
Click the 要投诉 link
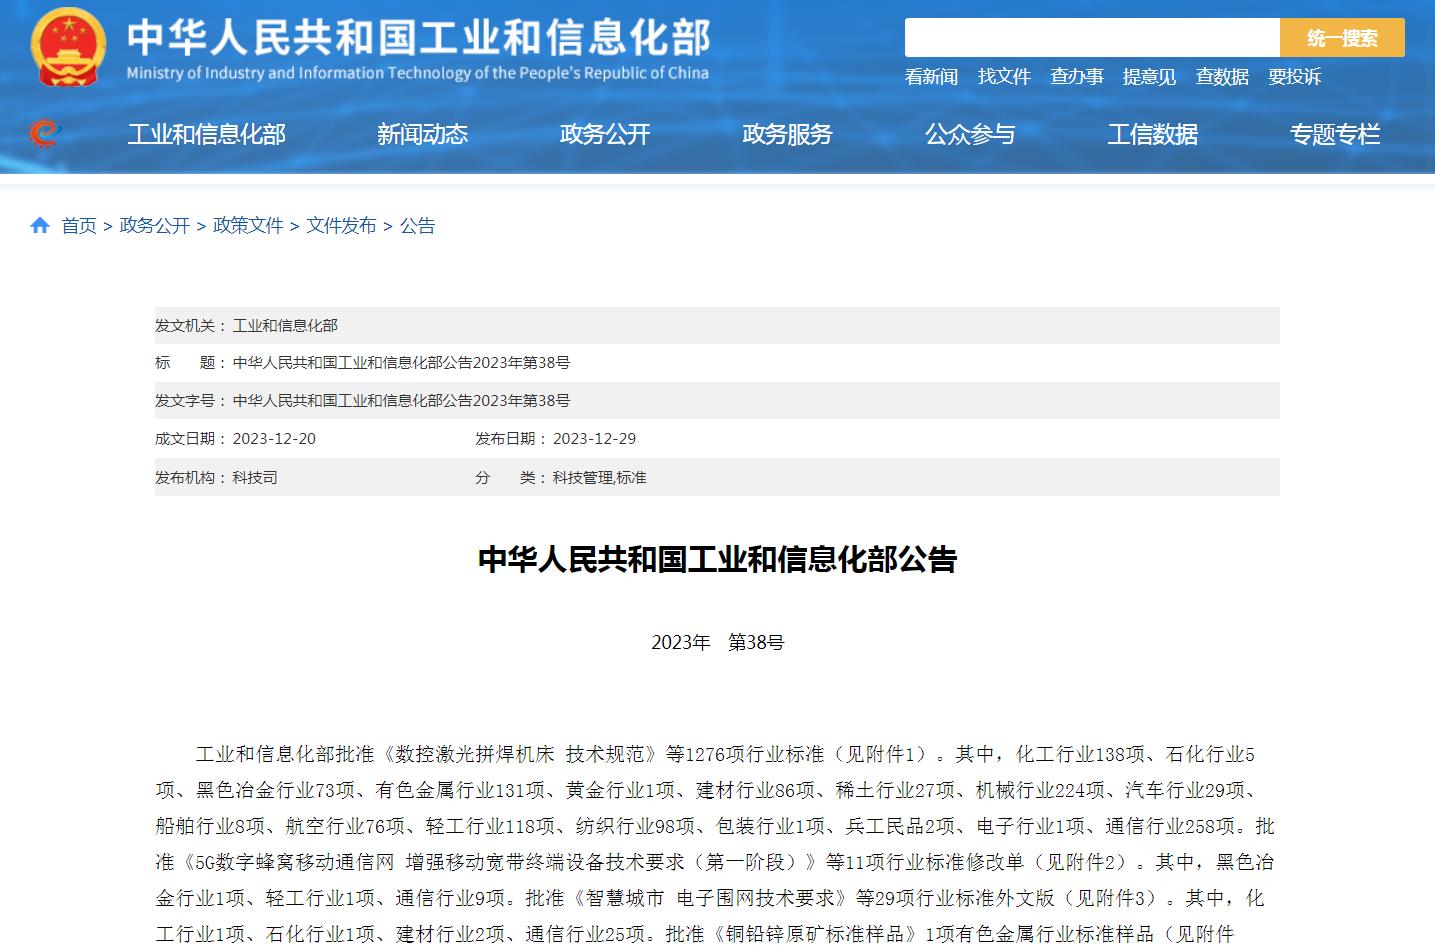(x=1295, y=77)
